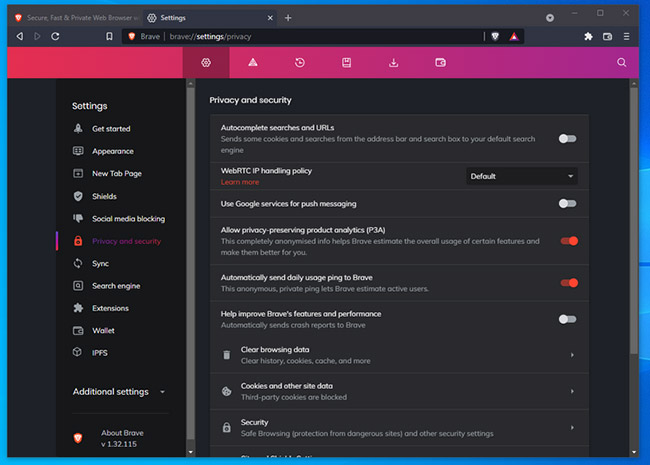Click the Social media blocking thumbs-down icon

click(x=78, y=218)
